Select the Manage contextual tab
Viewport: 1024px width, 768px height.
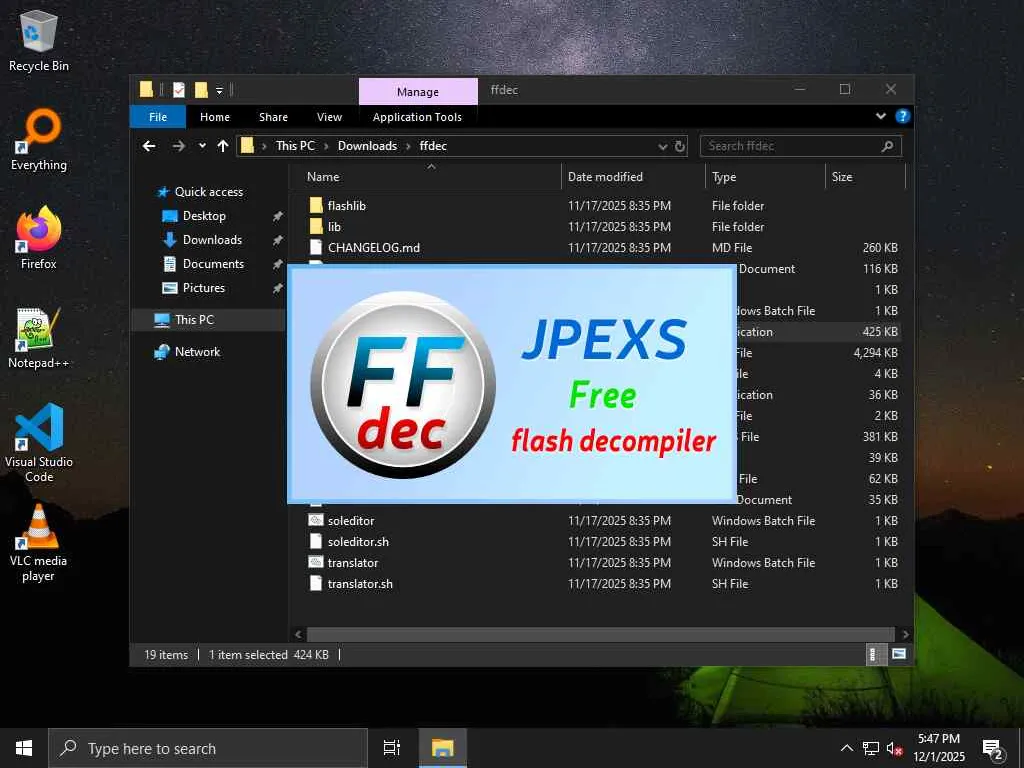pos(418,91)
